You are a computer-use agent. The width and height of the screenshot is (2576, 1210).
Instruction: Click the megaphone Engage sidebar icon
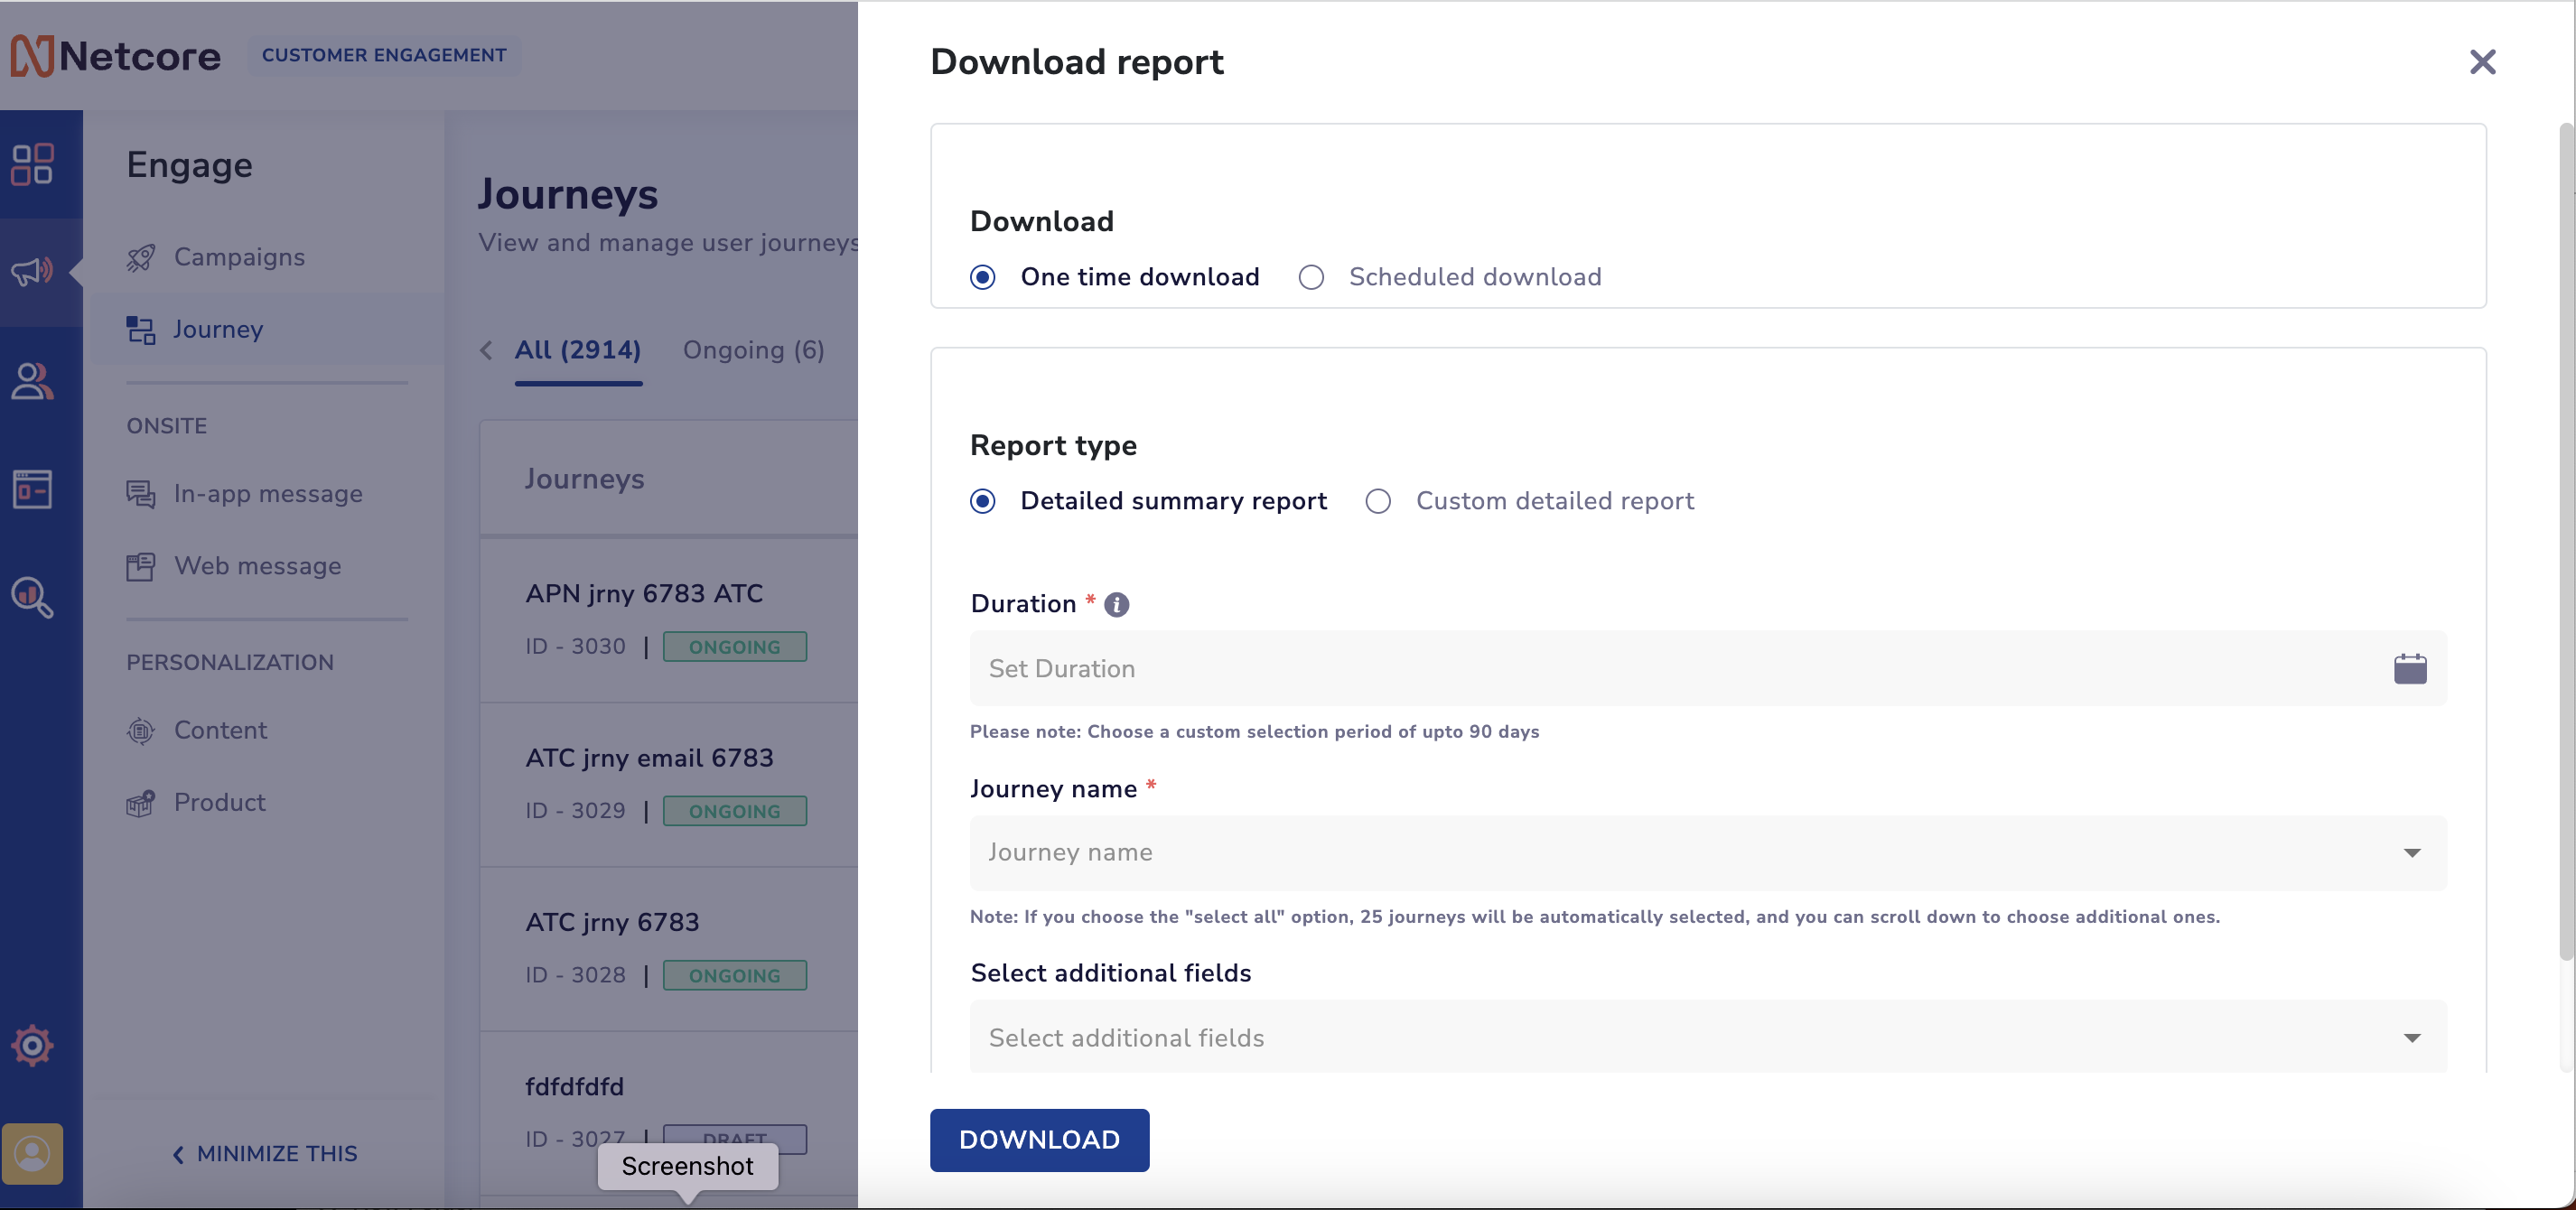[x=32, y=271]
